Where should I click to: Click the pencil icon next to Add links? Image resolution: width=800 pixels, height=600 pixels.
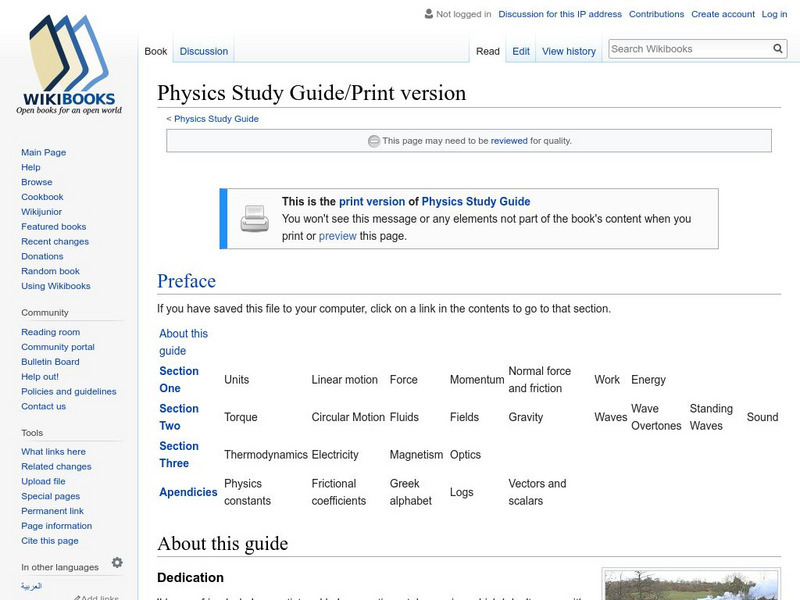click(x=76, y=596)
